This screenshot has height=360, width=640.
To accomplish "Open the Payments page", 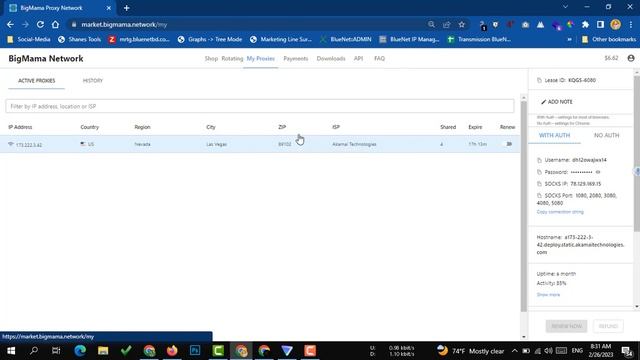I will 296,58.
